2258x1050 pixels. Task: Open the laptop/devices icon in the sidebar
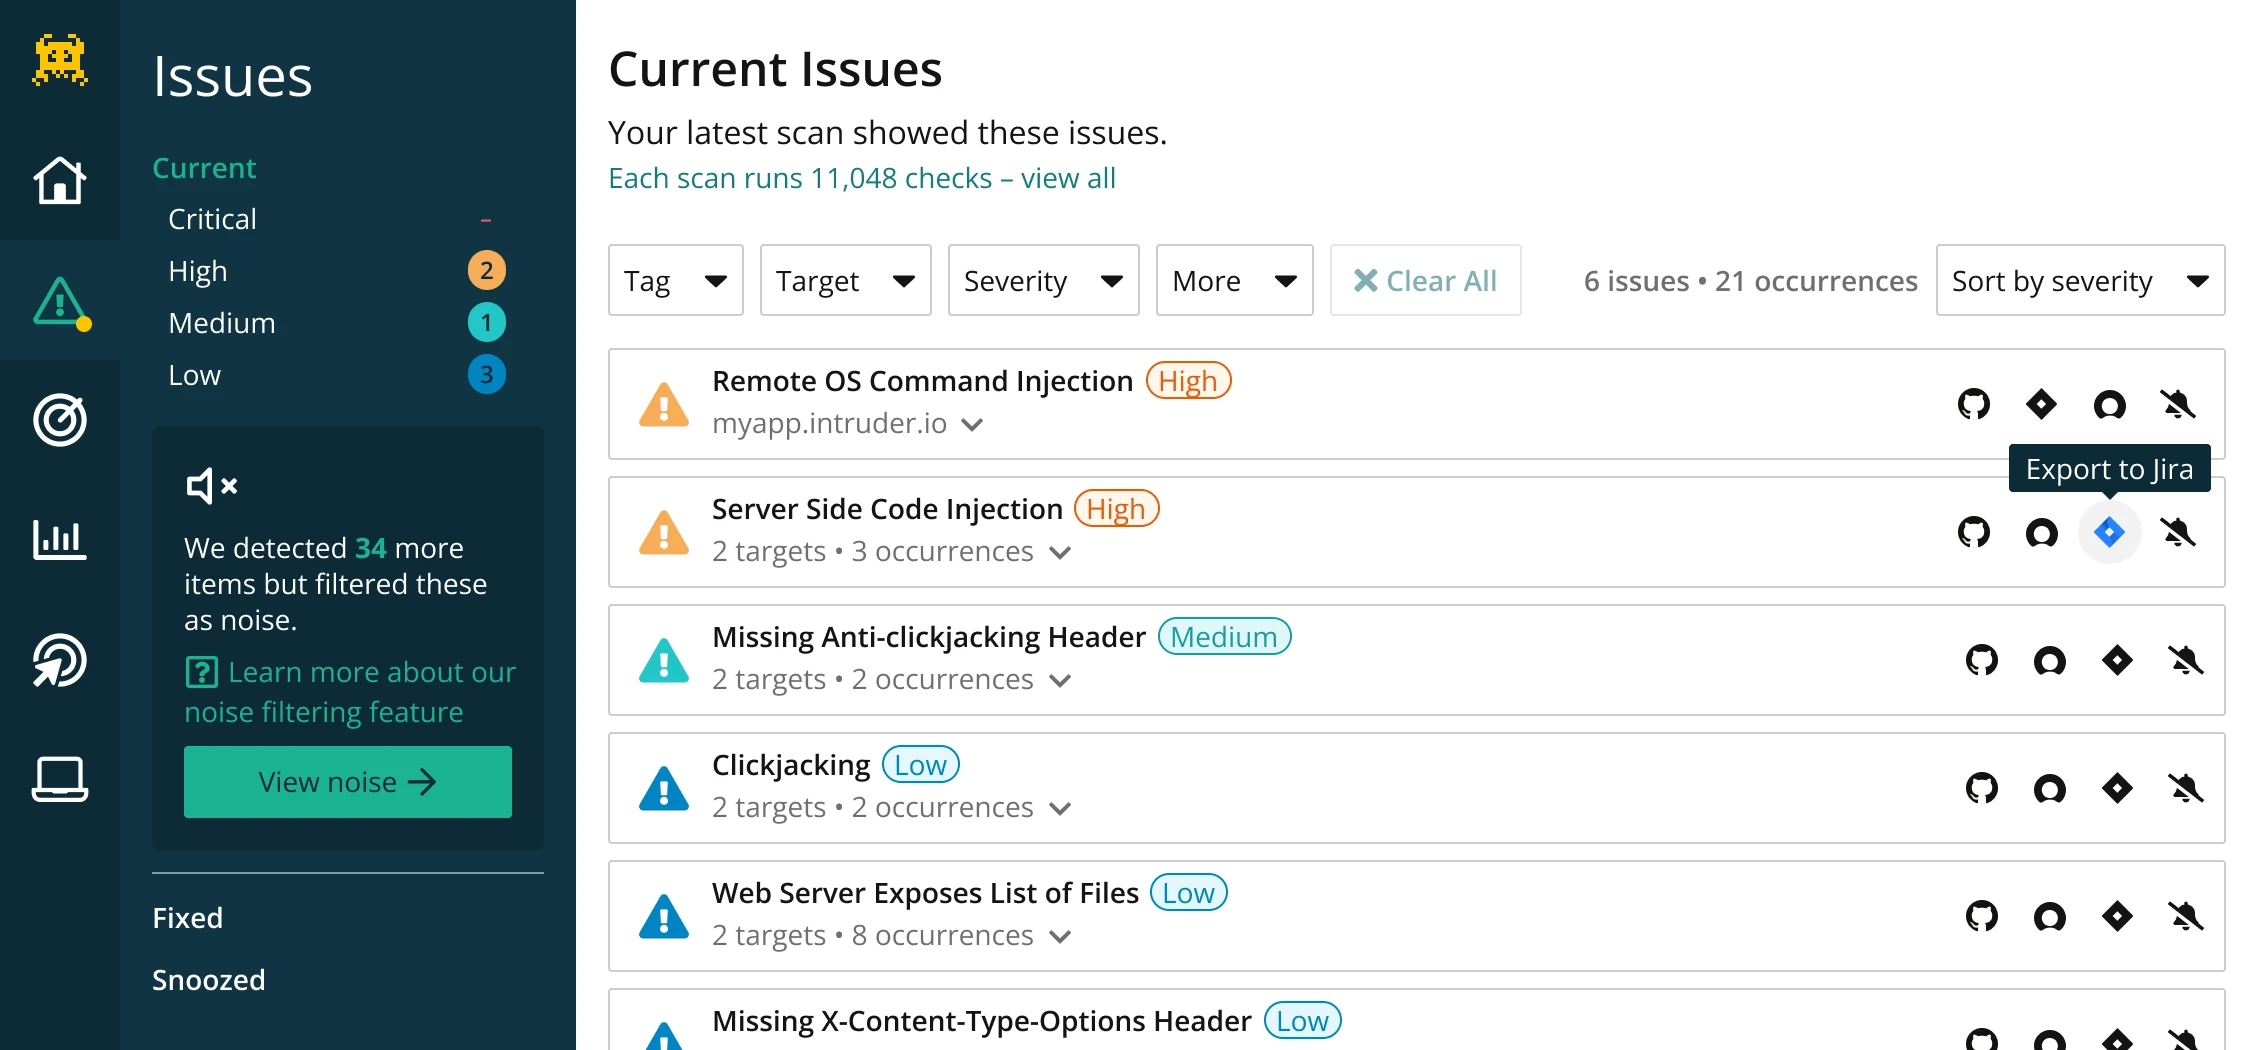click(x=59, y=780)
